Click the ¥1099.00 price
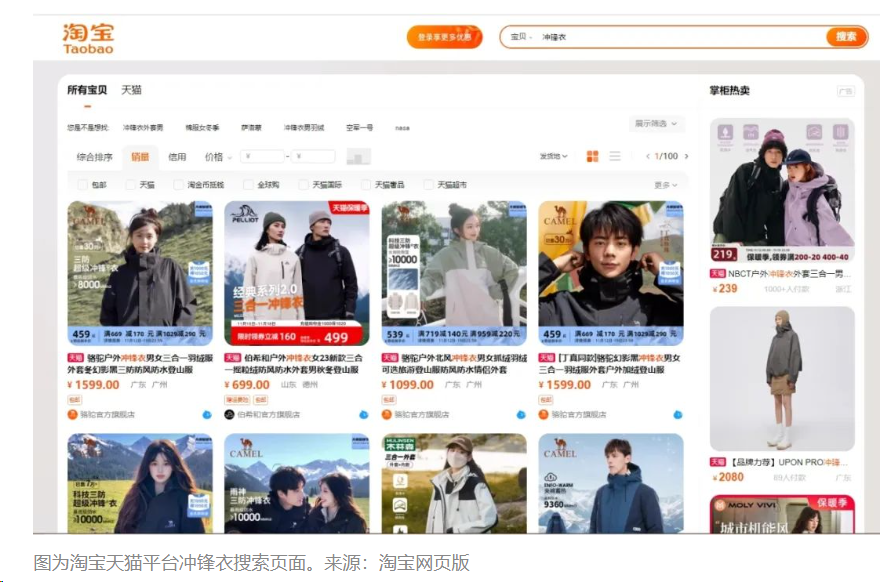Screen dimensions: 893x582 408,385
